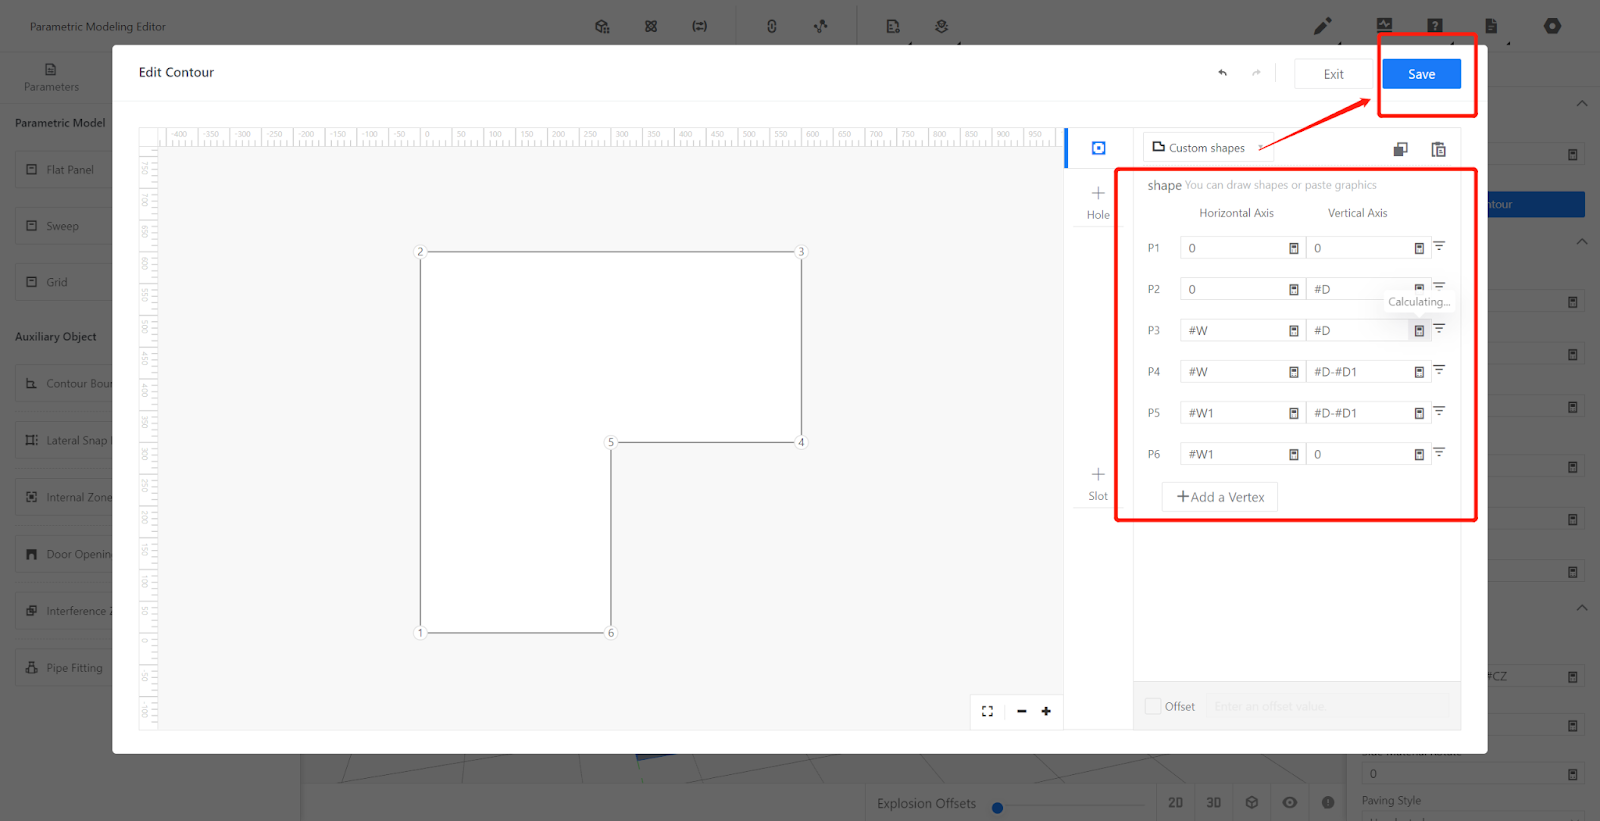1600x821 pixels.
Task: Click the P6 Horizontal Axis #W1 field
Action: [x=1242, y=454]
